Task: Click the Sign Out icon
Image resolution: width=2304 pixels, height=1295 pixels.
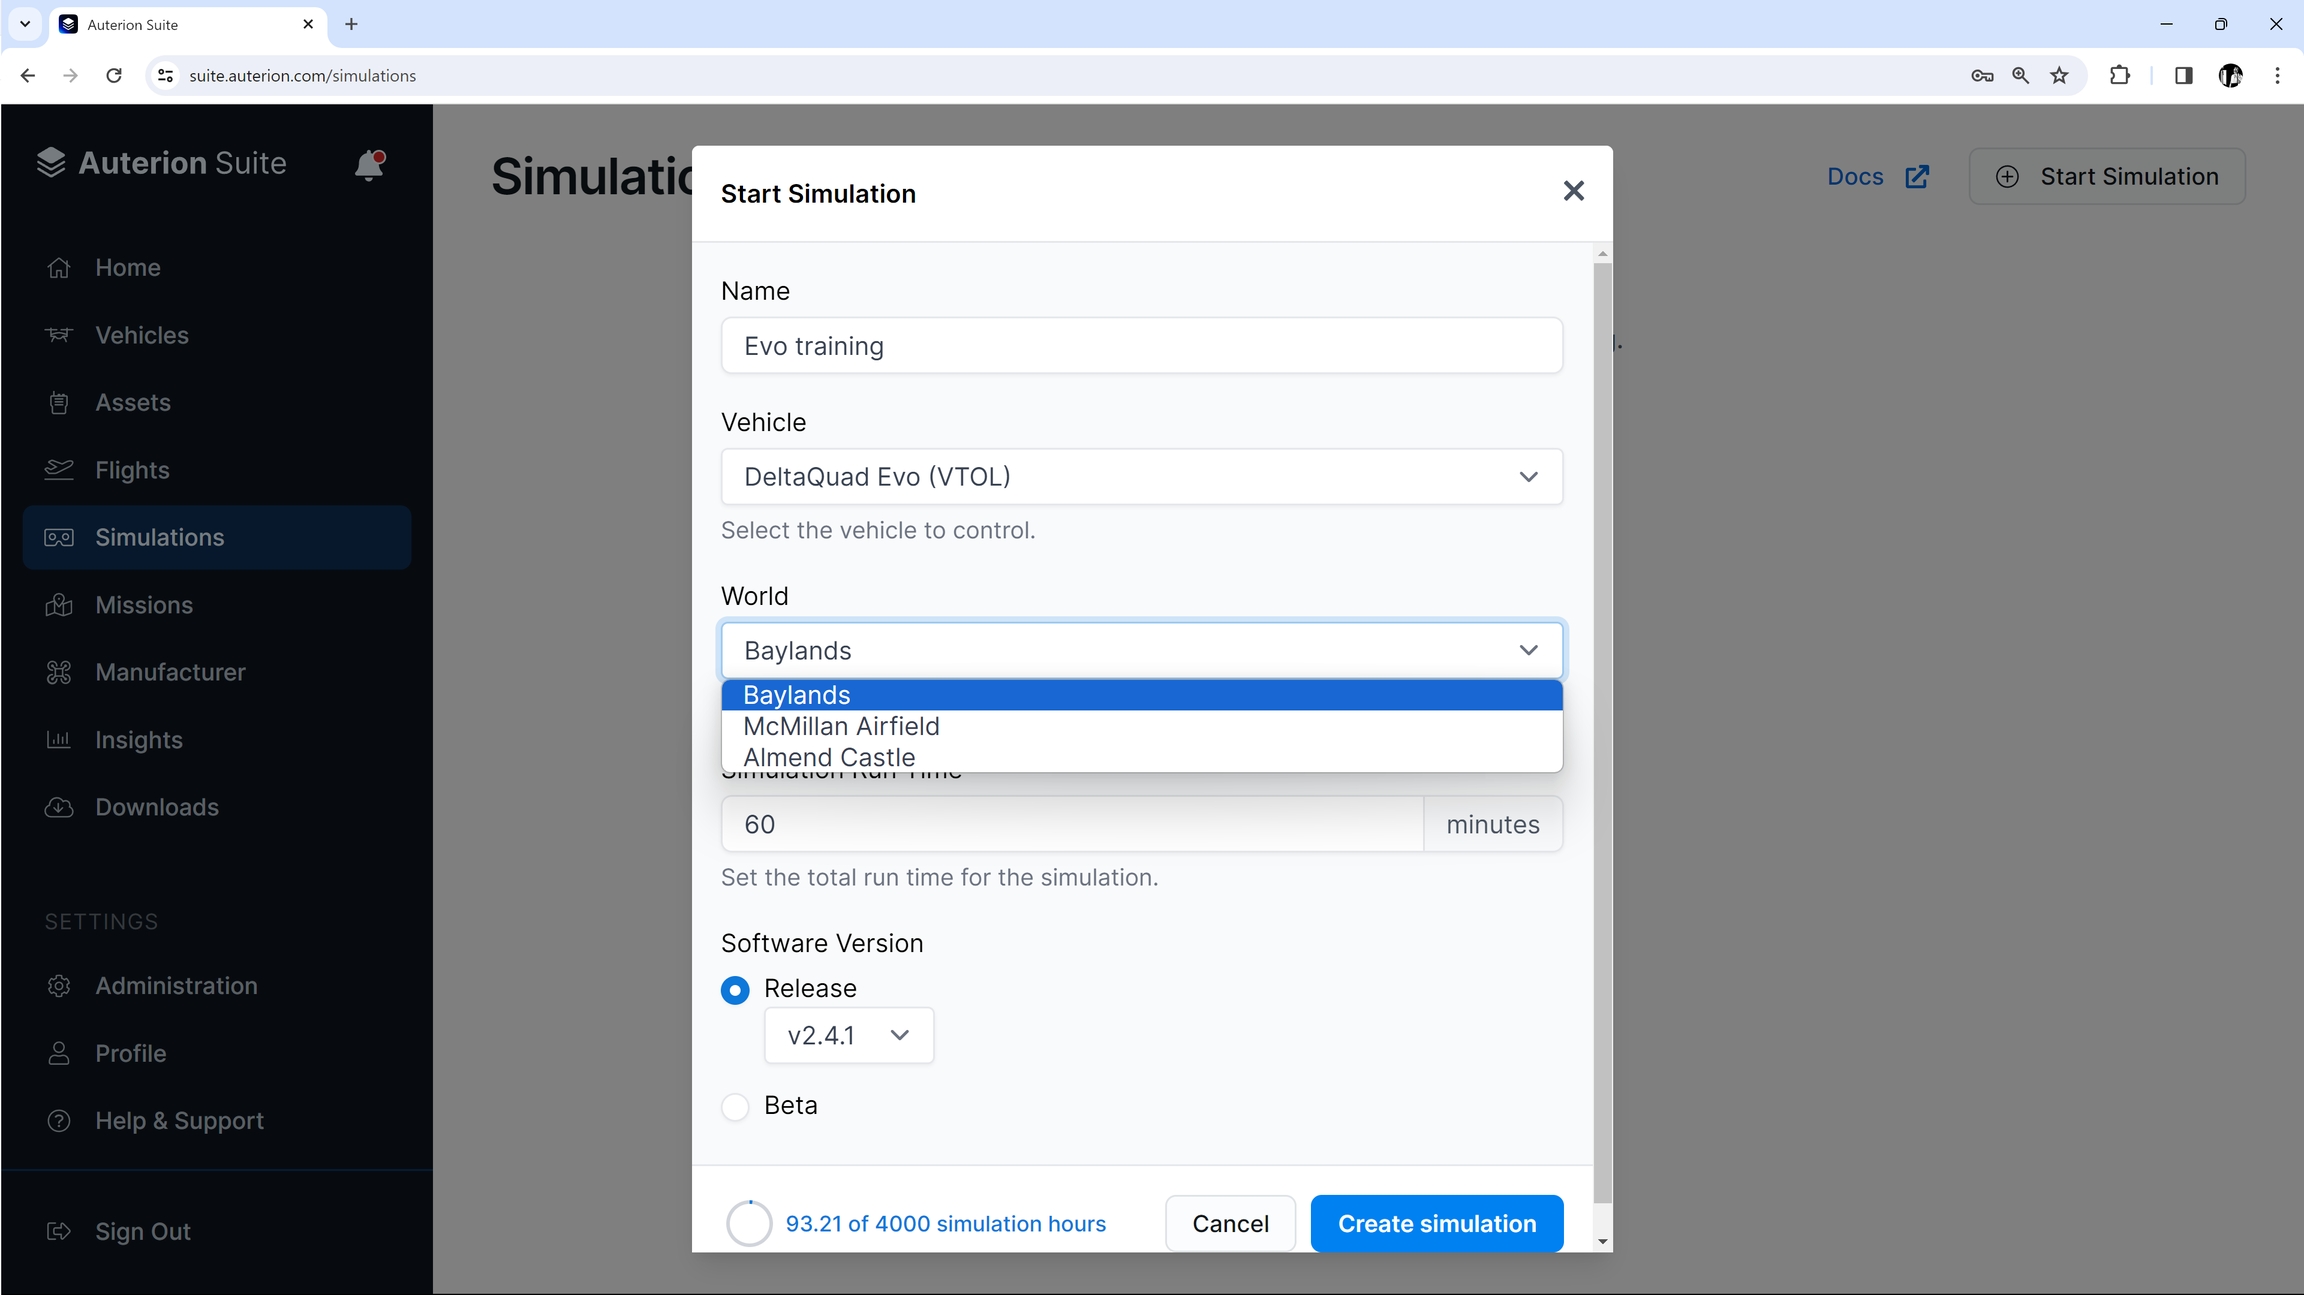Action: pyautogui.click(x=59, y=1231)
